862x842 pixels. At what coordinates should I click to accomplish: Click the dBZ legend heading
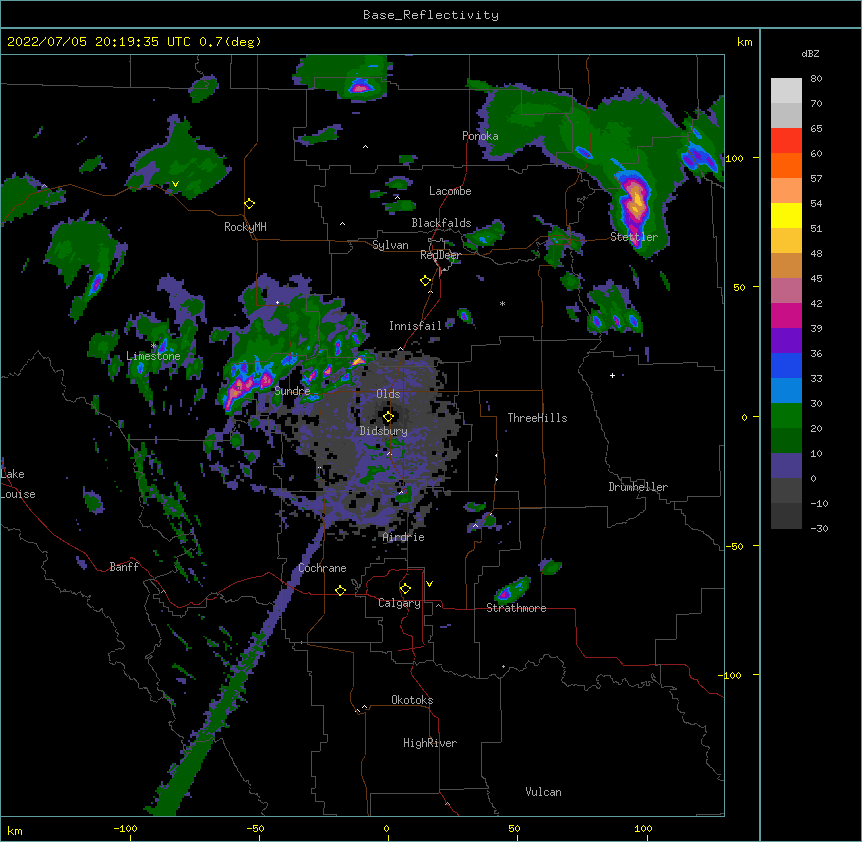click(x=810, y=53)
